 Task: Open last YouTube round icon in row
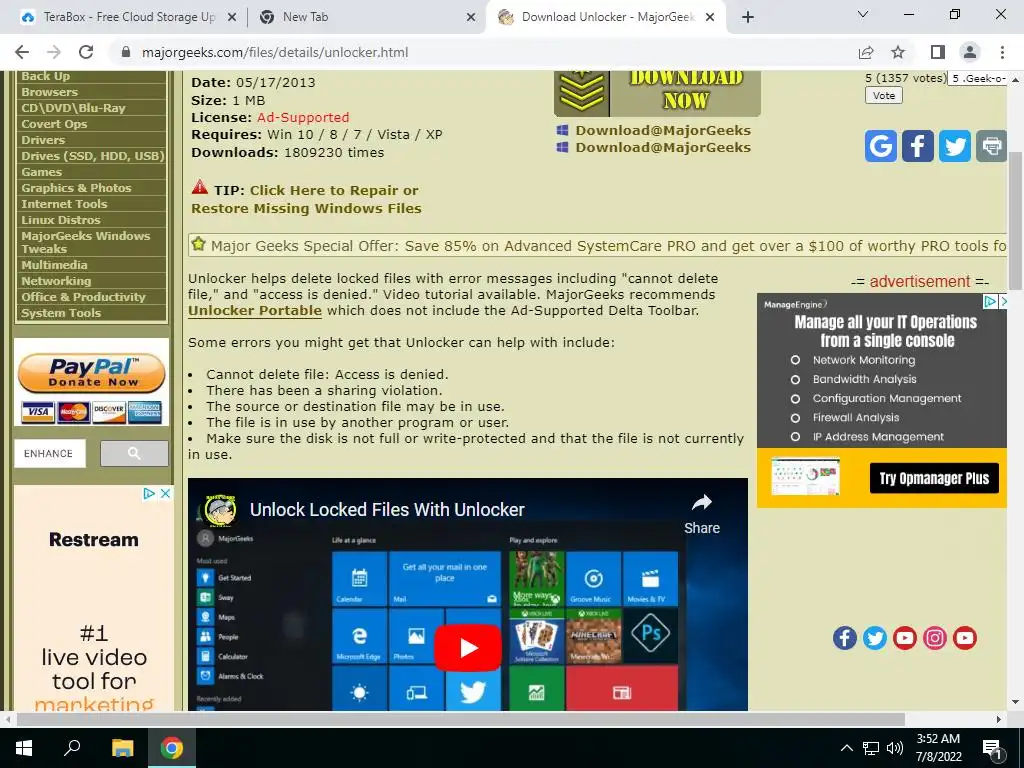pos(965,637)
